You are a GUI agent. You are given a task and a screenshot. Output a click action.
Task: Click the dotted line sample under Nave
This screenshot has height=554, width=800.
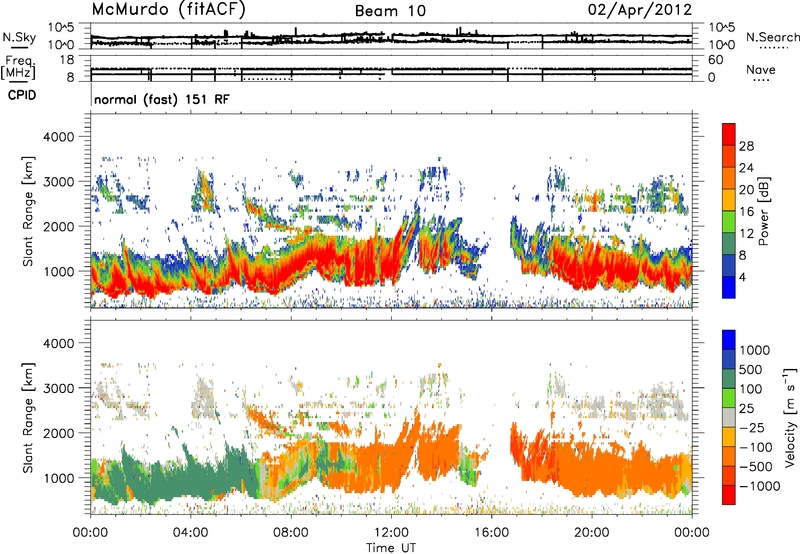pyautogui.click(x=761, y=81)
